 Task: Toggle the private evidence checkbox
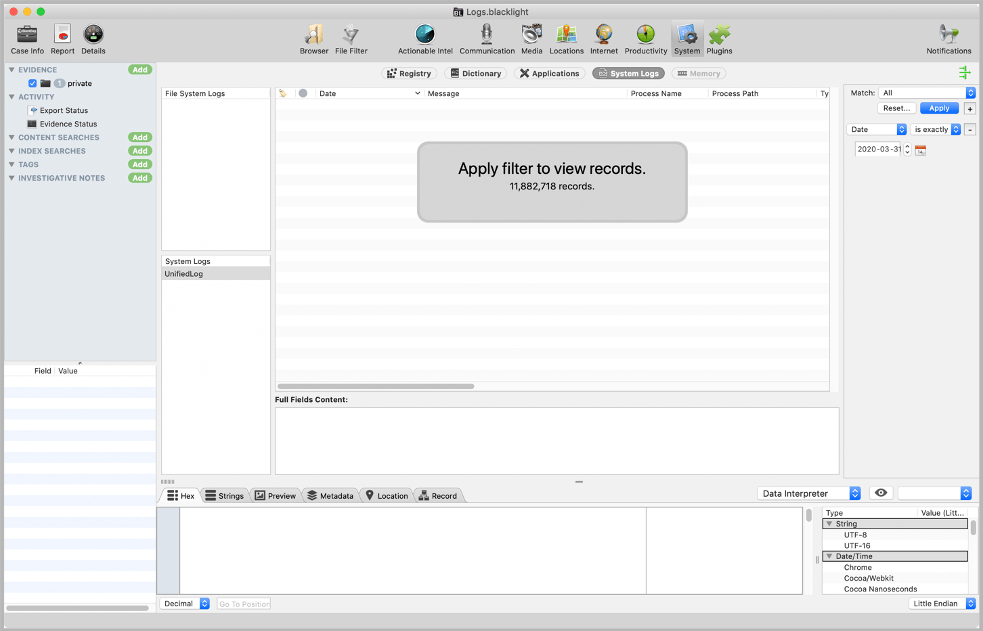click(33, 83)
